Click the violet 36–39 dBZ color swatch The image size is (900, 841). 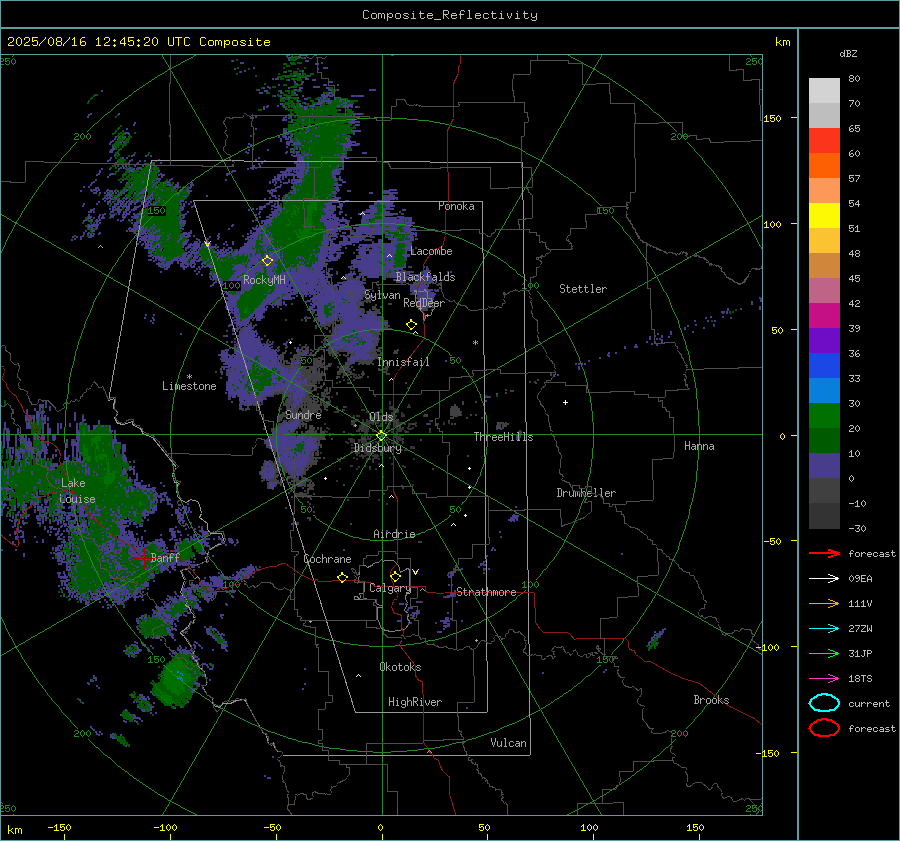click(x=824, y=341)
